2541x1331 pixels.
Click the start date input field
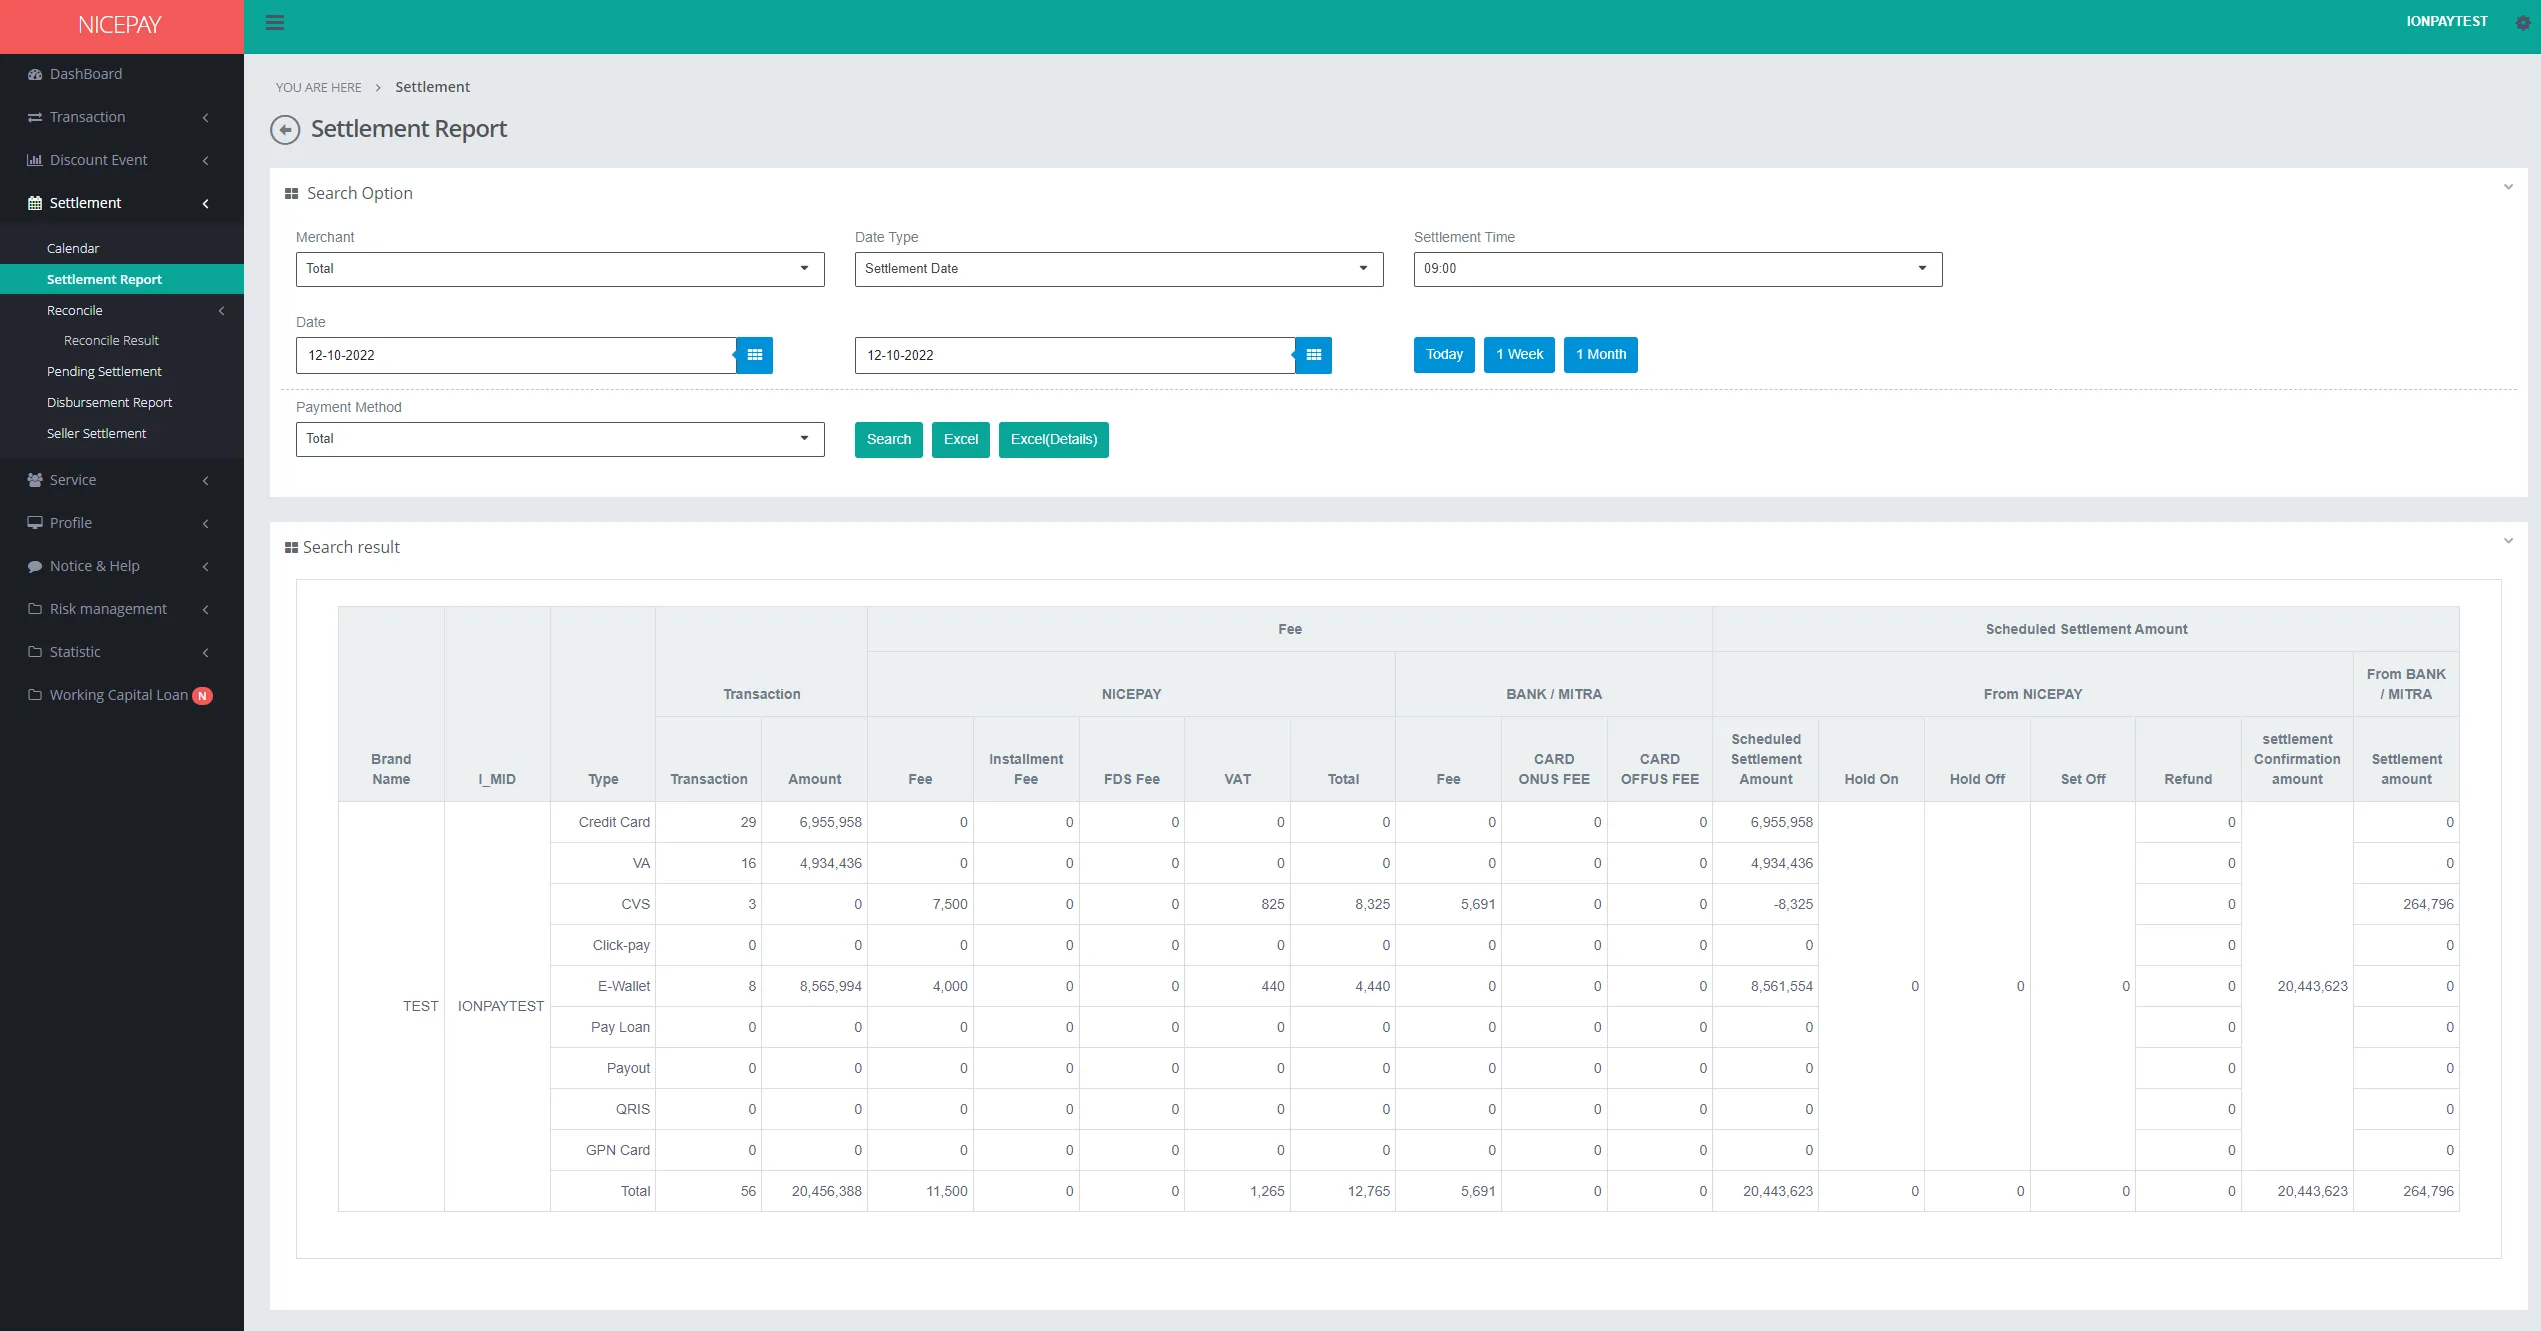tap(516, 355)
